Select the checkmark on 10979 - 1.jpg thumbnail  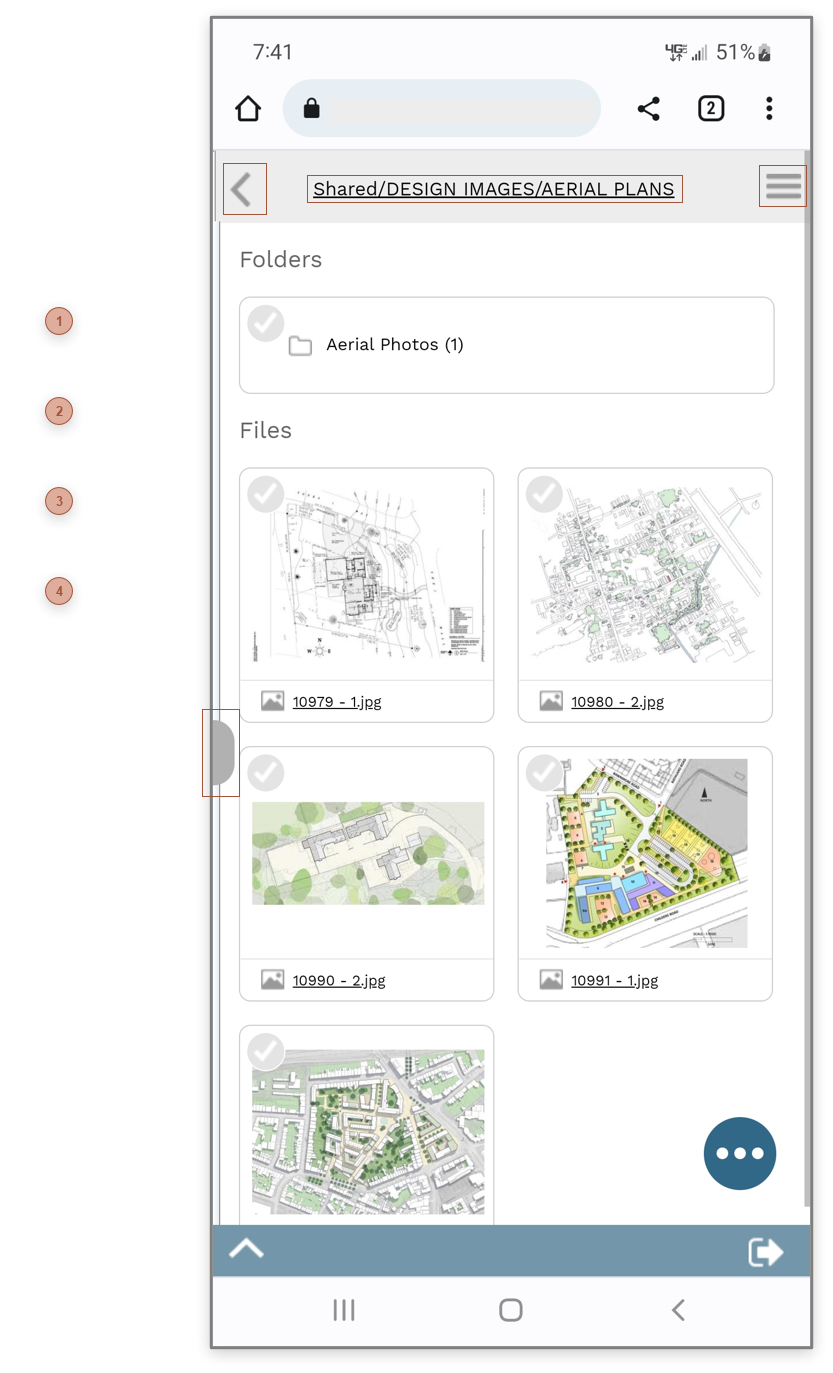click(x=265, y=494)
